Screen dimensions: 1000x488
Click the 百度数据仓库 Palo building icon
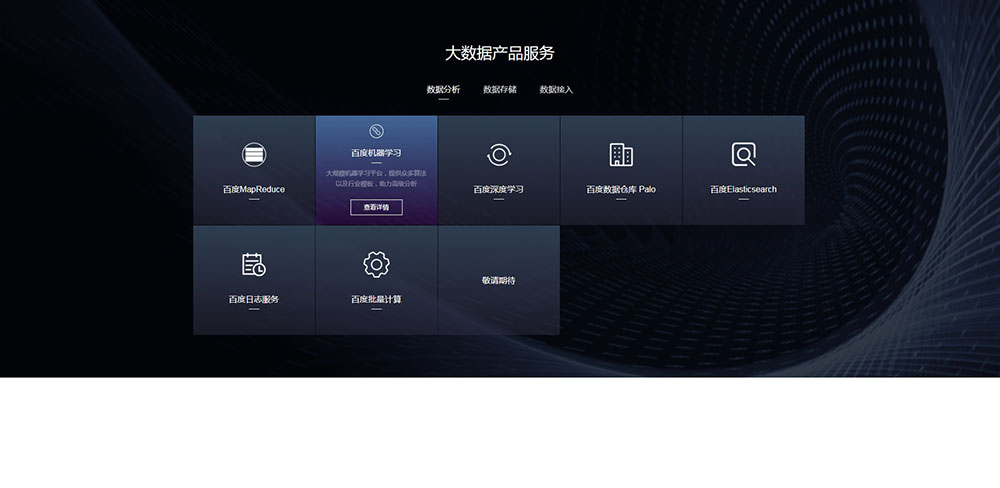click(x=621, y=154)
